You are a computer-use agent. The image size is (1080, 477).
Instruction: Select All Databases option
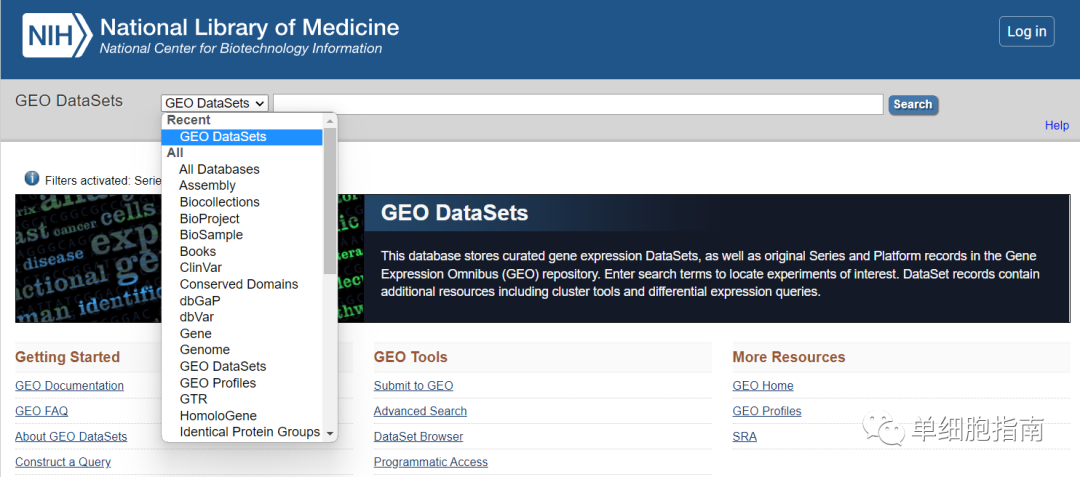click(219, 169)
